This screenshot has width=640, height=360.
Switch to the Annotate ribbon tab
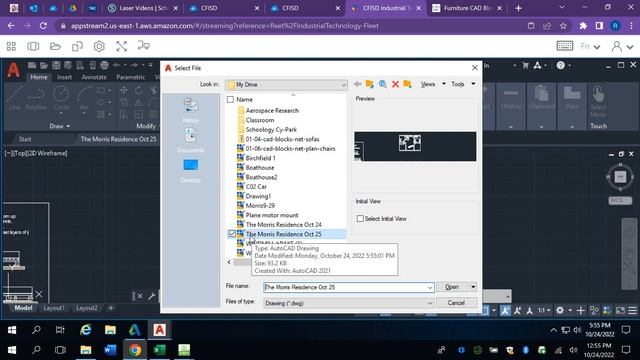point(94,77)
